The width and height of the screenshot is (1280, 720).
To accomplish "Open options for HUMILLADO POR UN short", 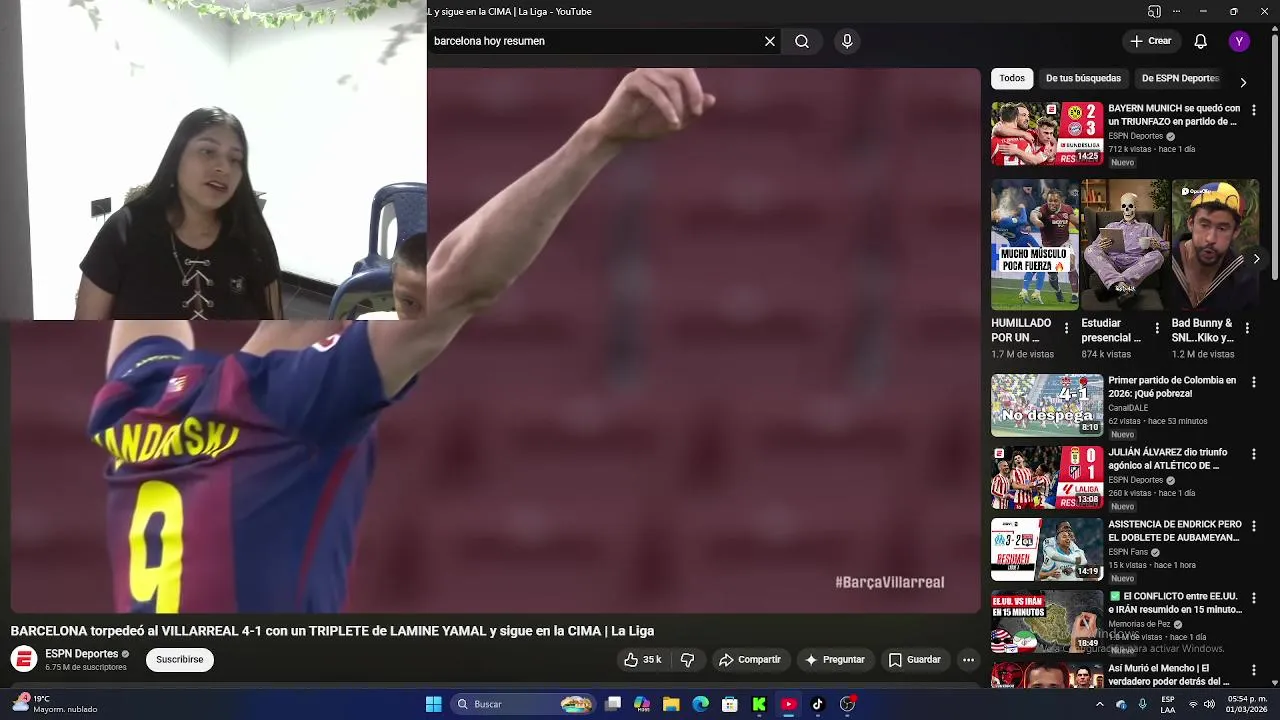I will tap(1066, 328).
